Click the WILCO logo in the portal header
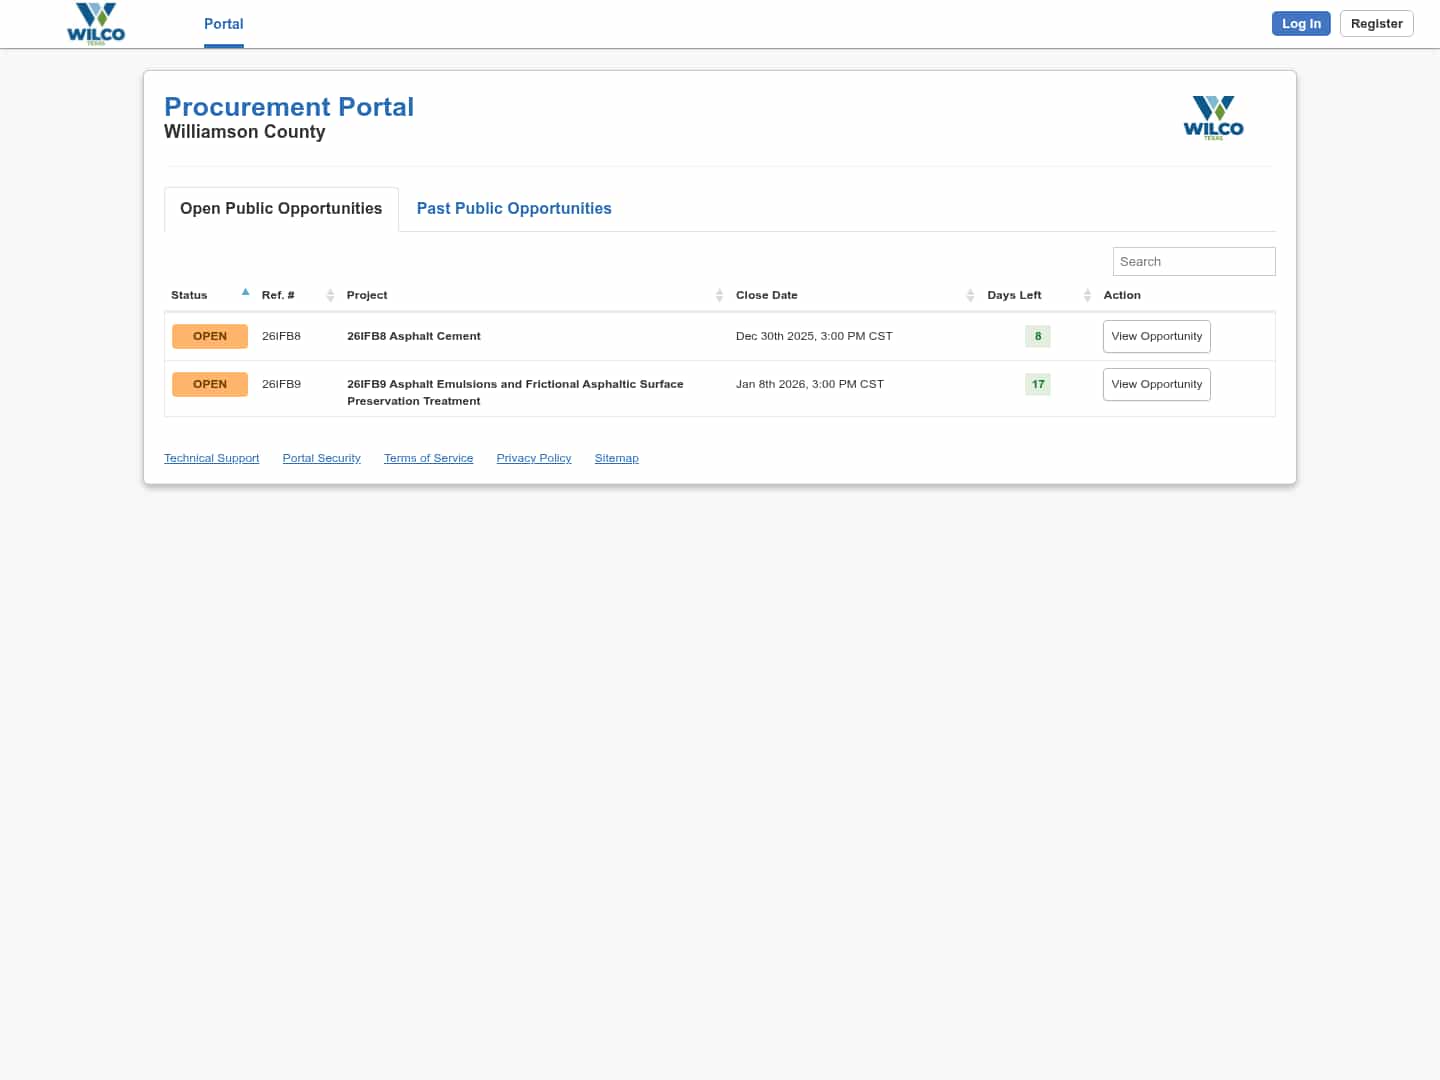 pyautogui.click(x=1213, y=117)
